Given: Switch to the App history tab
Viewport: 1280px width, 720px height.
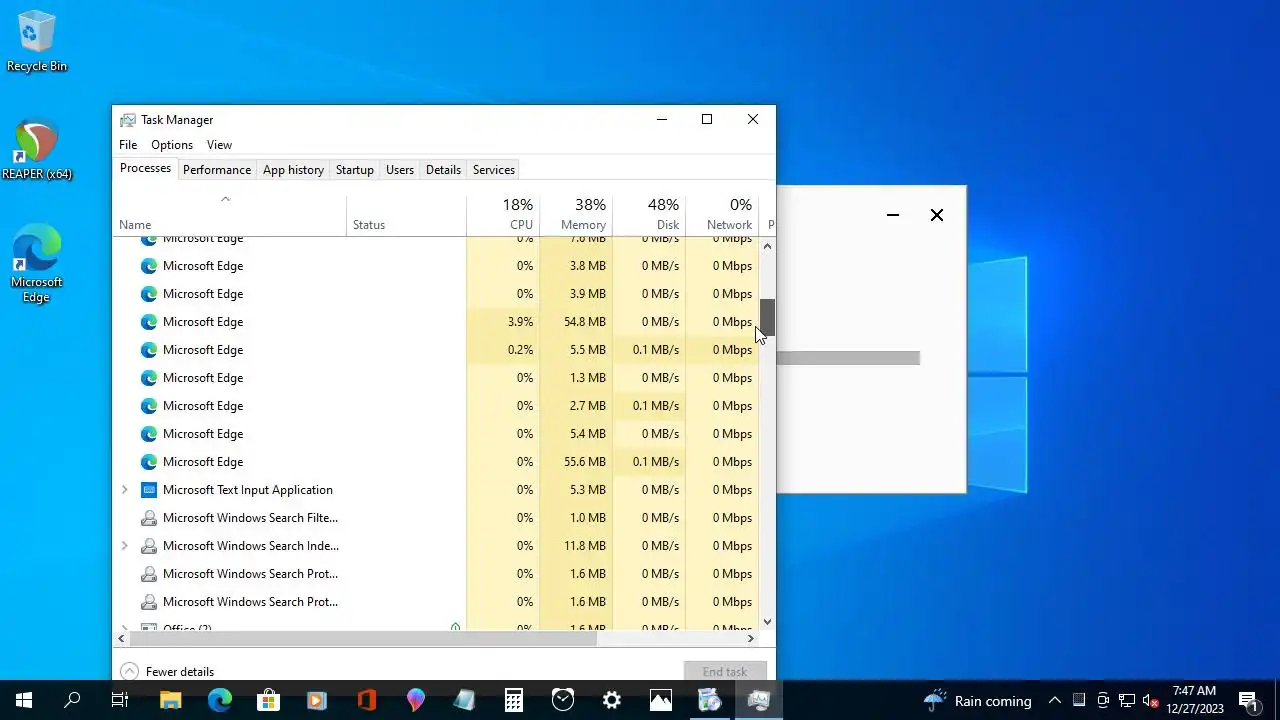Looking at the screenshot, I should pyautogui.click(x=293, y=170).
